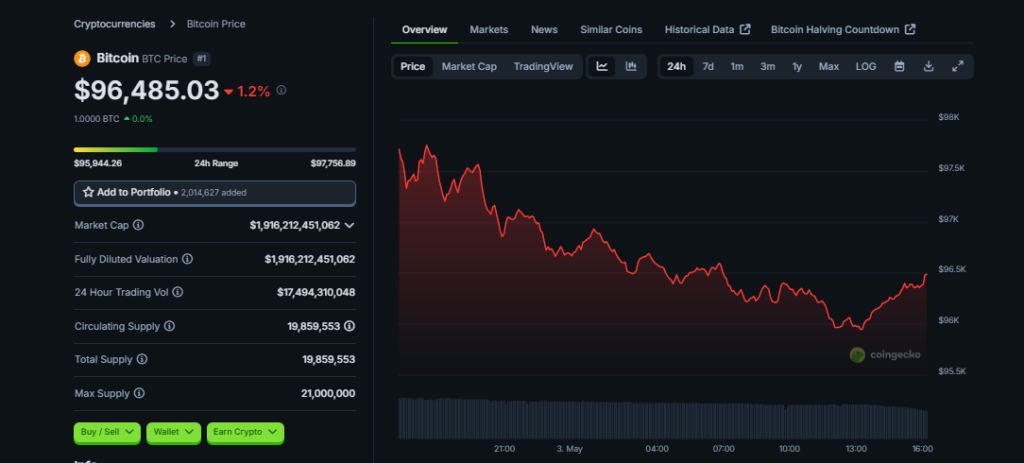Viewport: 1024px width, 463px height.
Task: Toggle the LOG scale option
Action: tap(866, 67)
